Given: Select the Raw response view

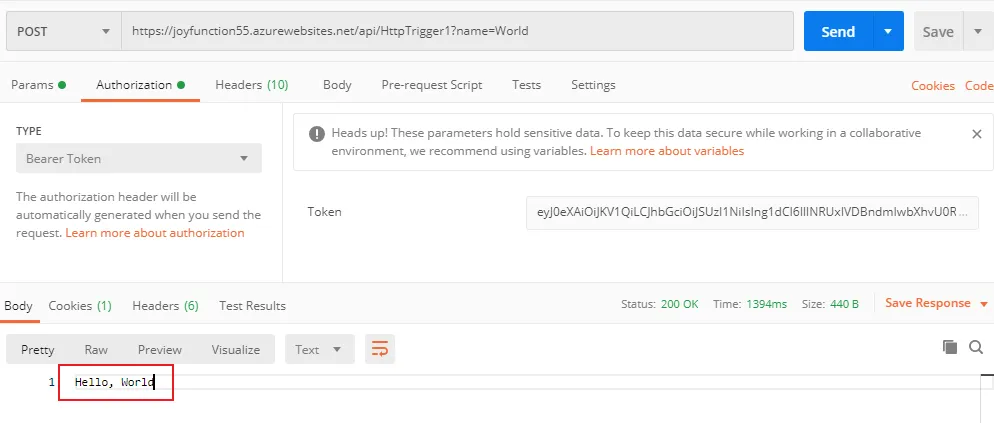Looking at the screenshot, I should [x=96, y=349].
